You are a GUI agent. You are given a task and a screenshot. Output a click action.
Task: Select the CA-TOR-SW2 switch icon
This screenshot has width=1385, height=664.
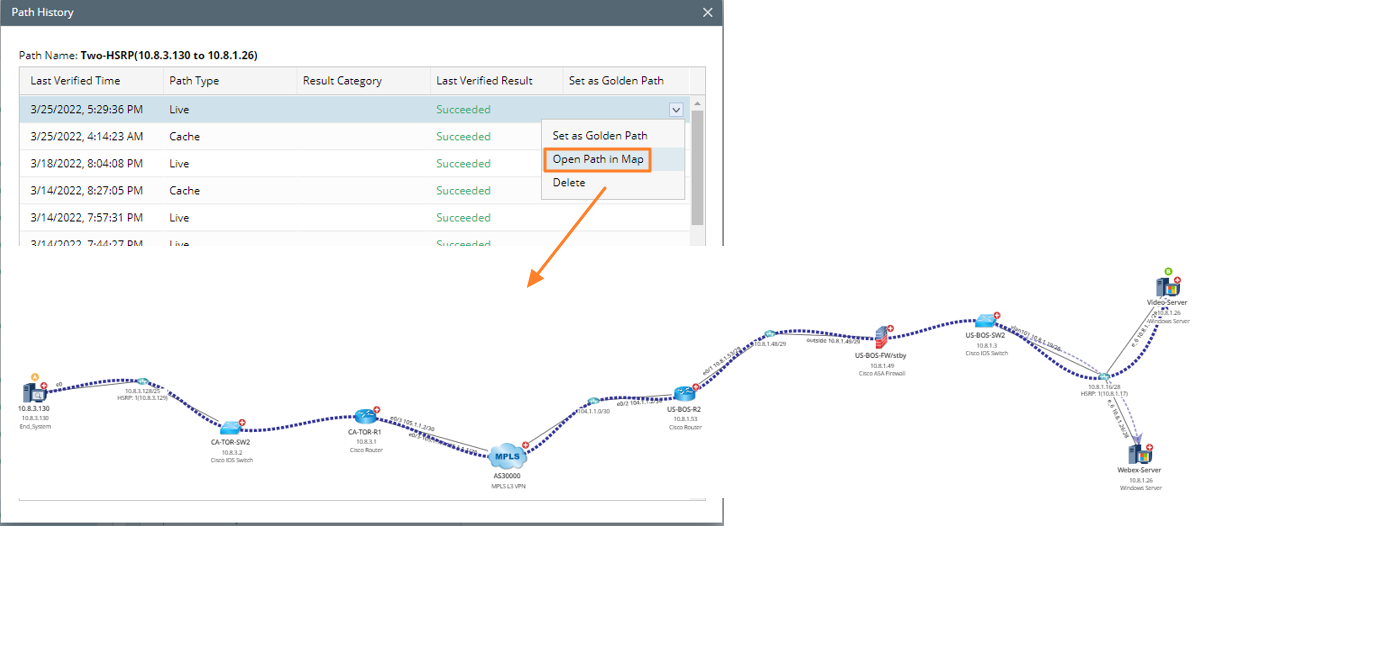(x=230, y=428)
